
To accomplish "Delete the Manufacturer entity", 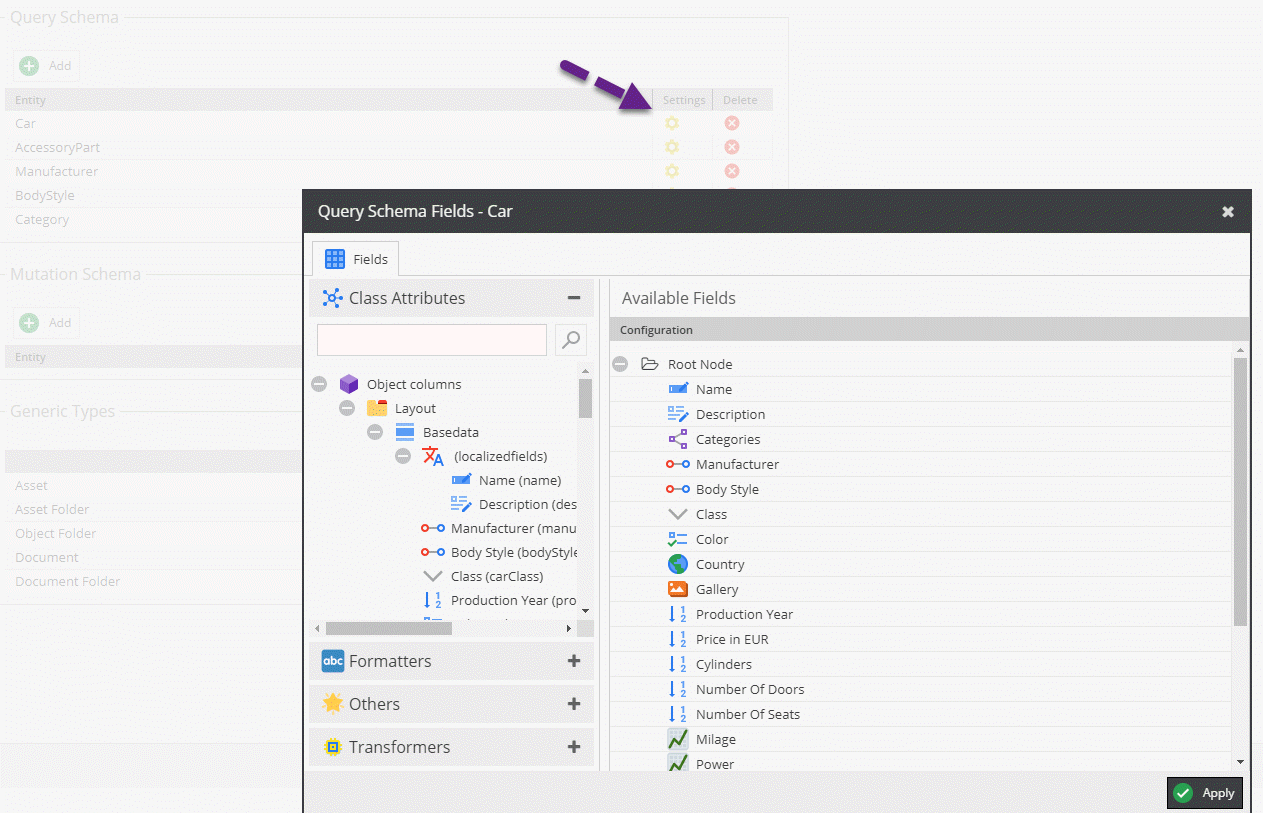I will [x=732, y=172].
